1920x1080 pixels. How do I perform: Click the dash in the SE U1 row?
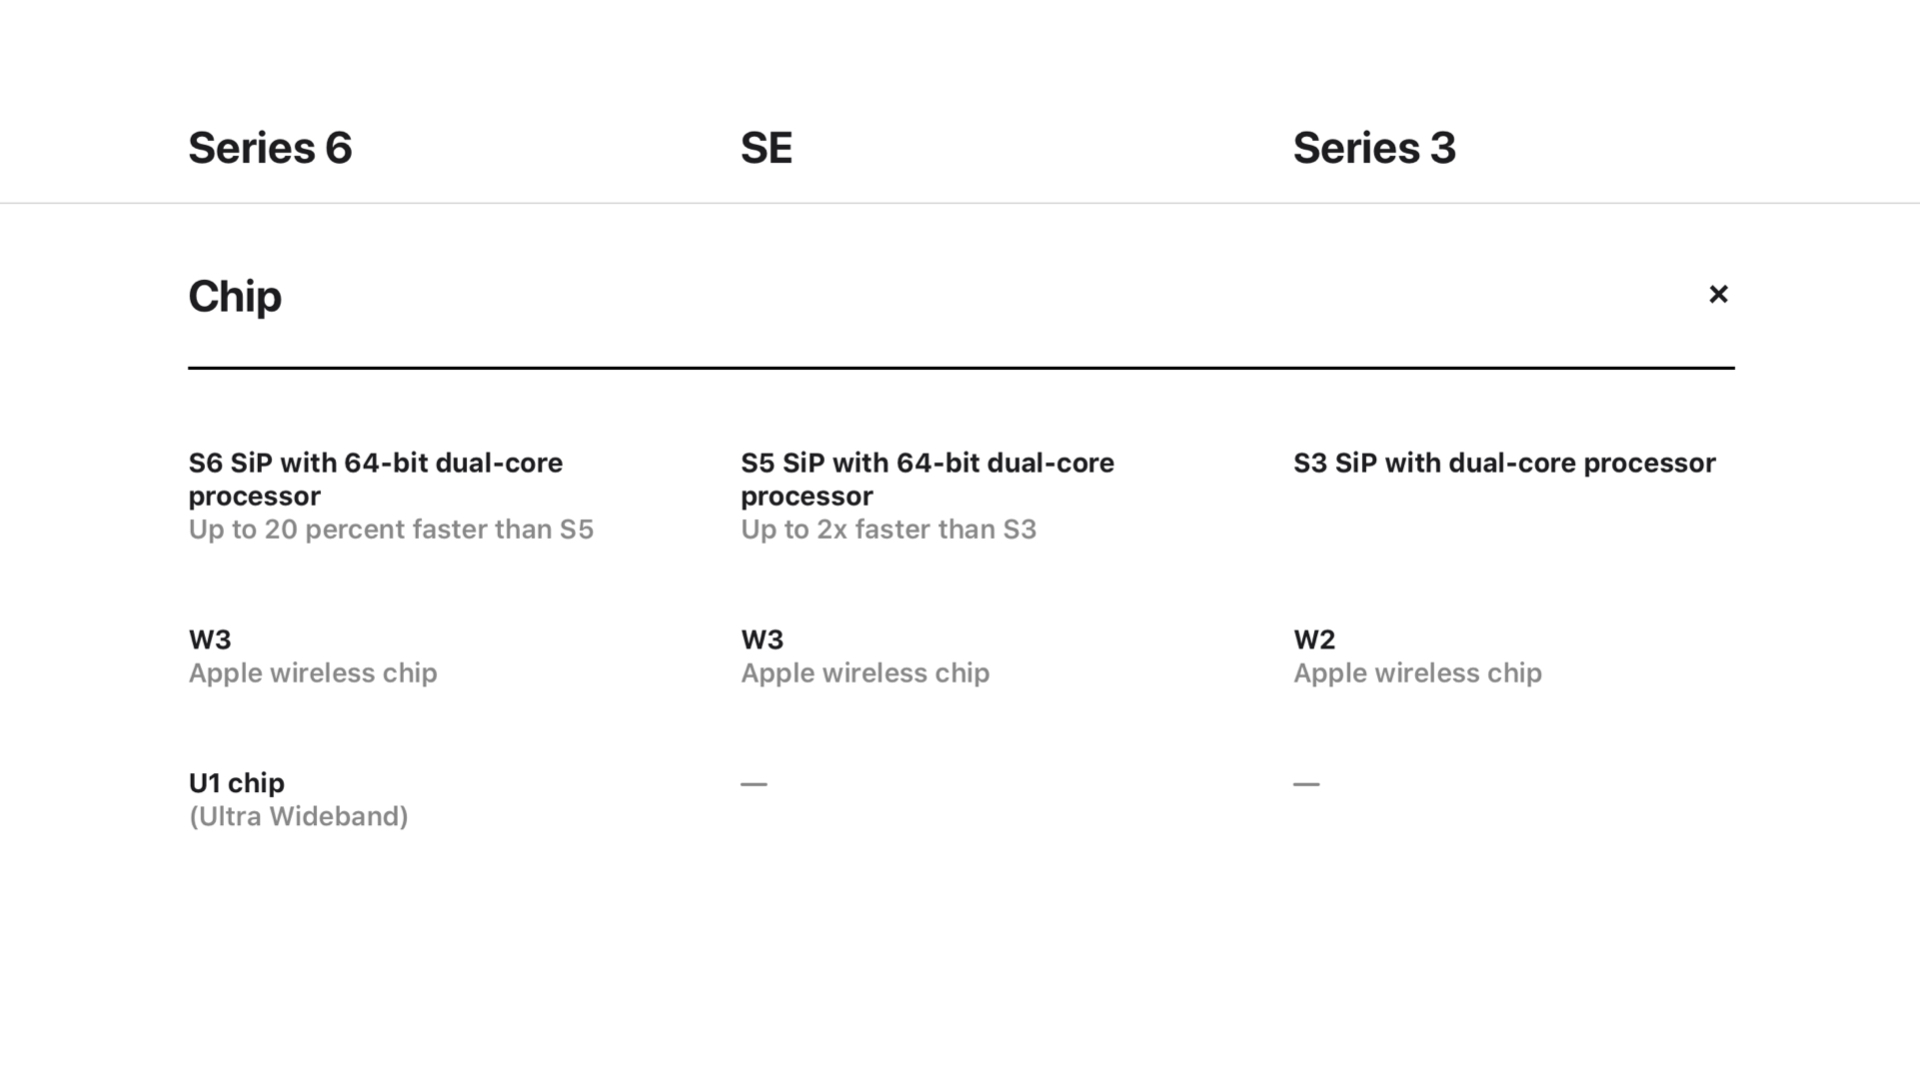(754, 784)
